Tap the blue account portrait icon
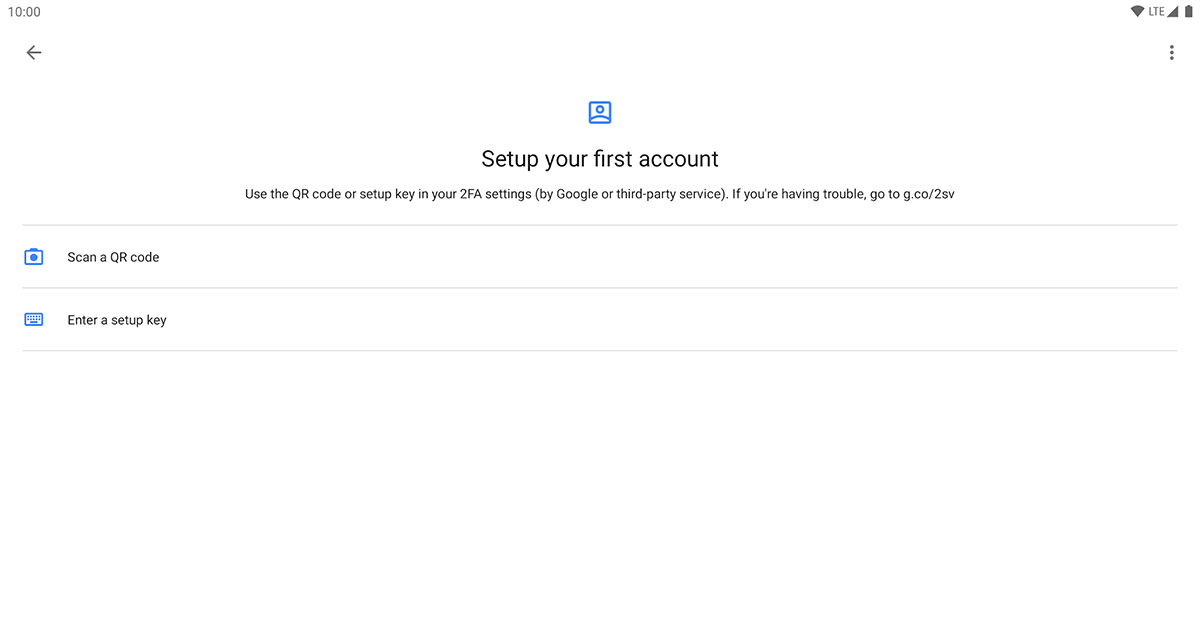Screen dimensions: 1200x628 click(600, 112)
